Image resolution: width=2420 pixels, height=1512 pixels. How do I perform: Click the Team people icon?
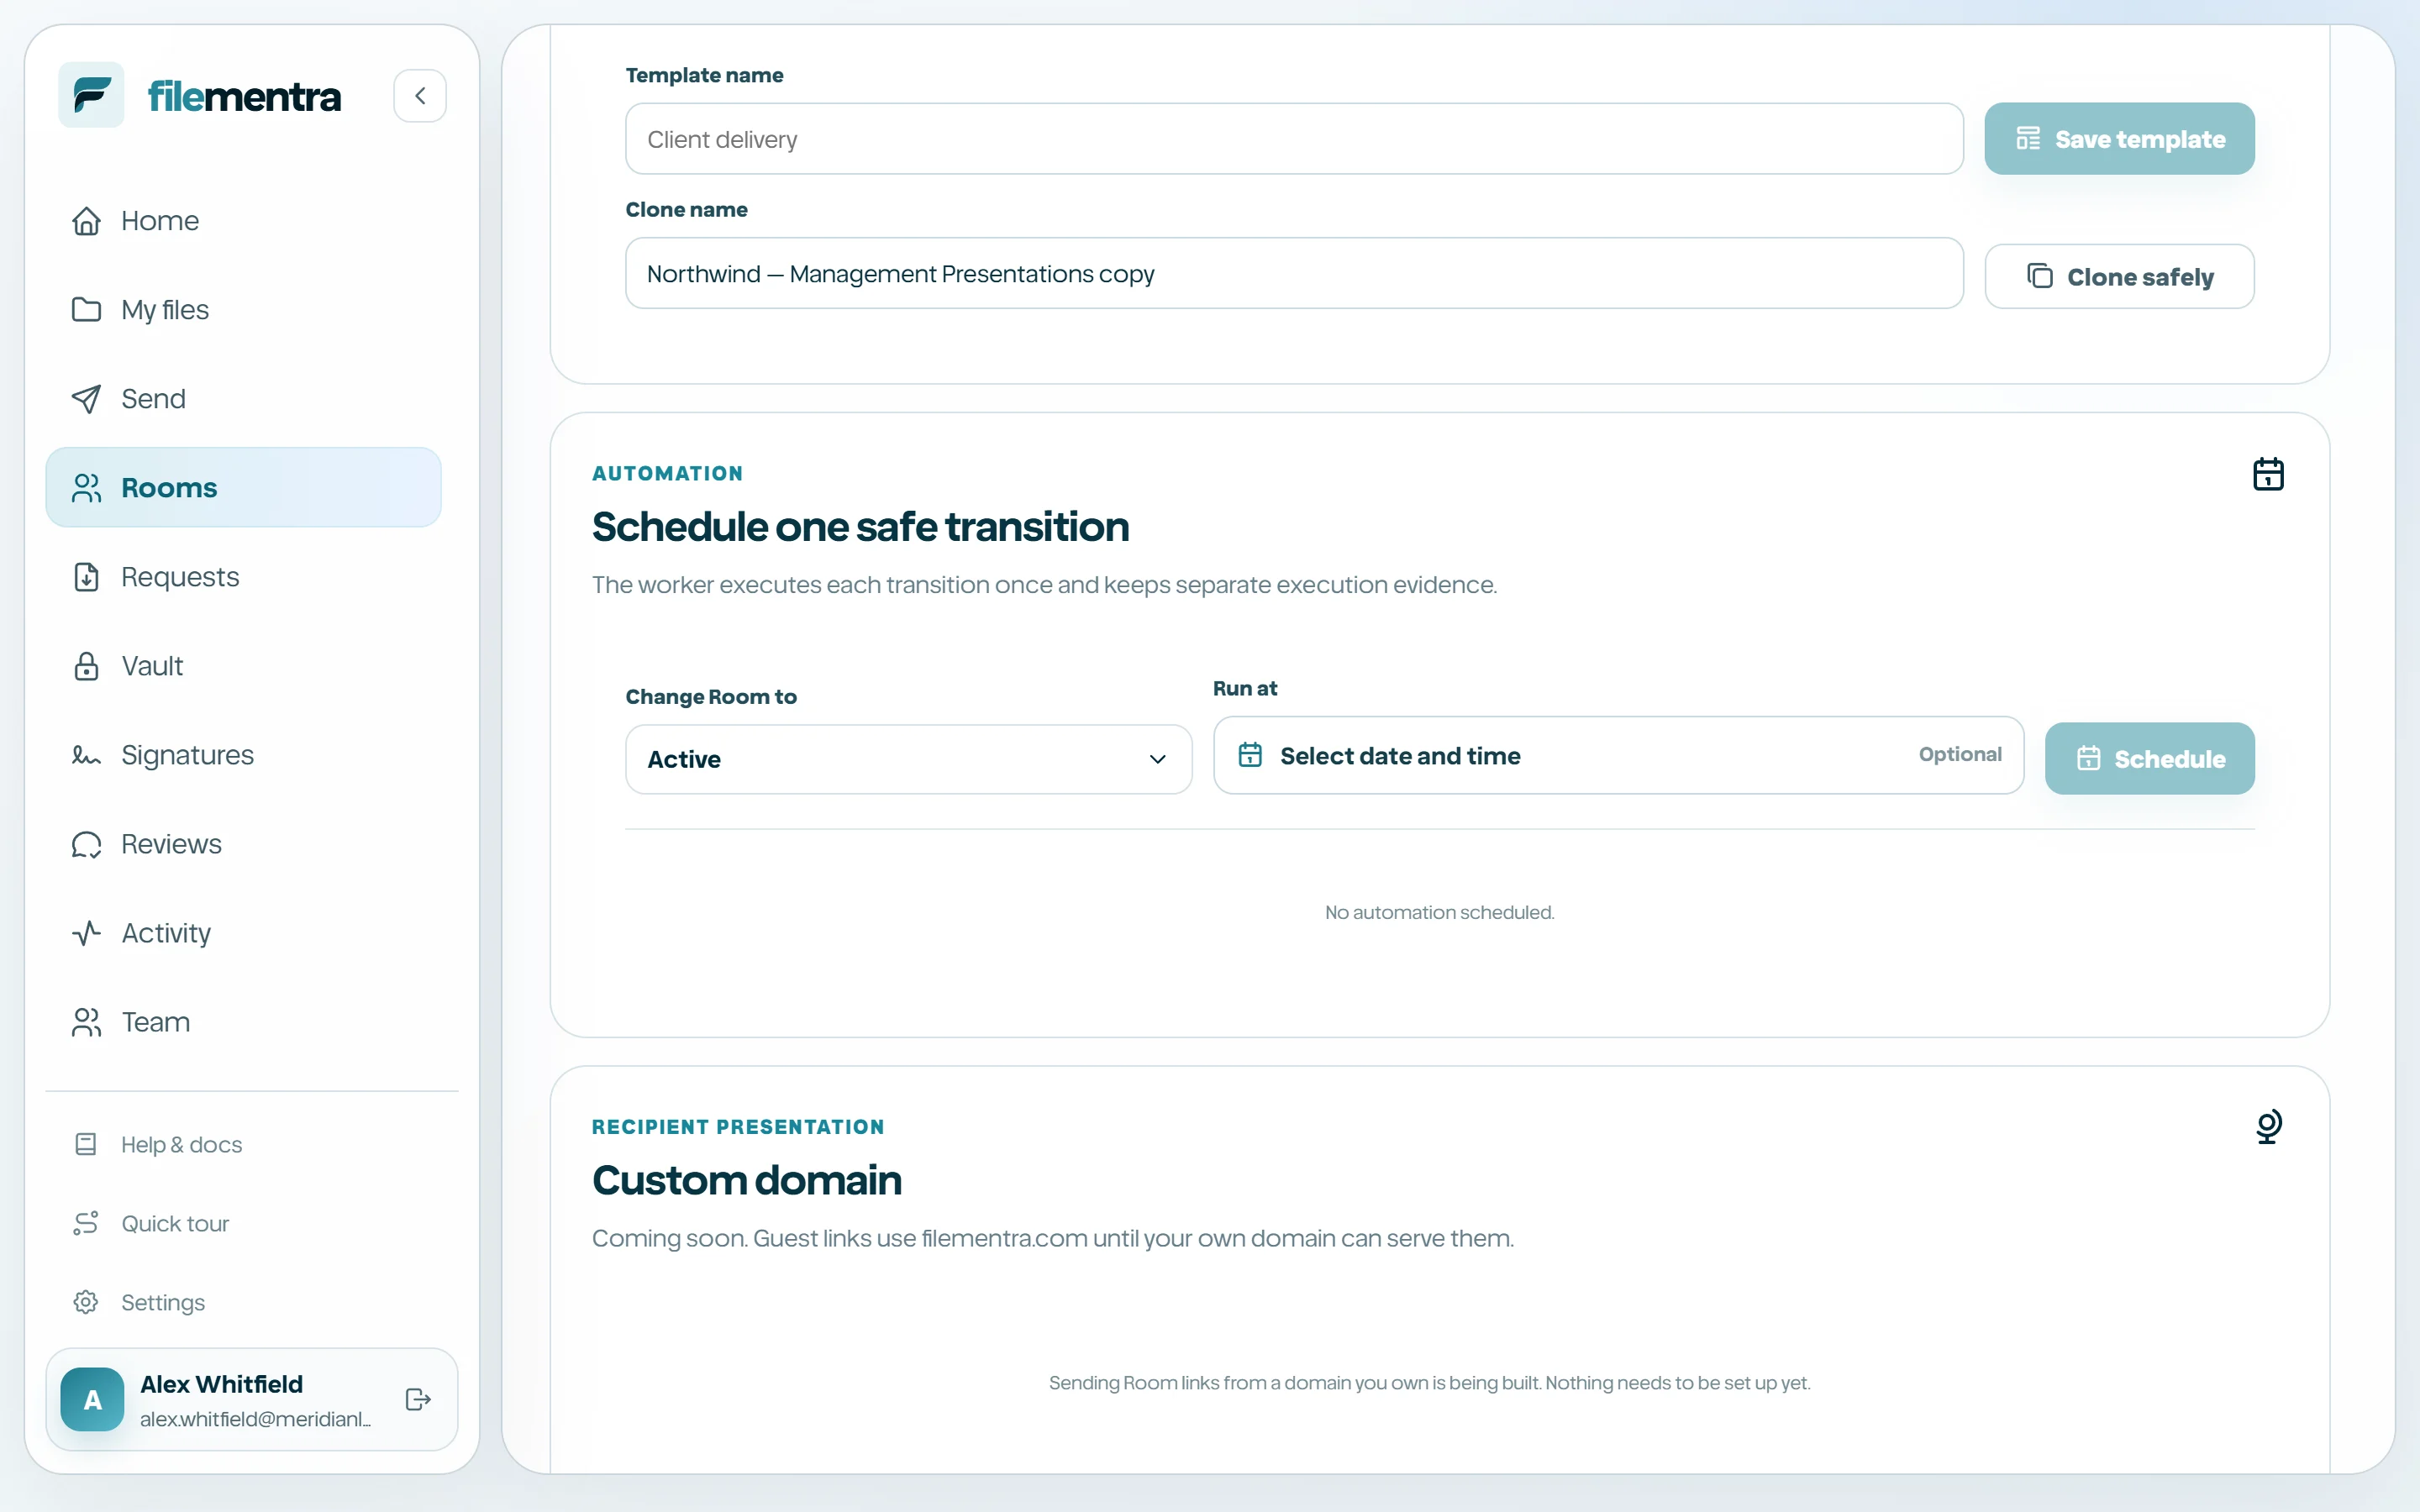pos(87,1022)
